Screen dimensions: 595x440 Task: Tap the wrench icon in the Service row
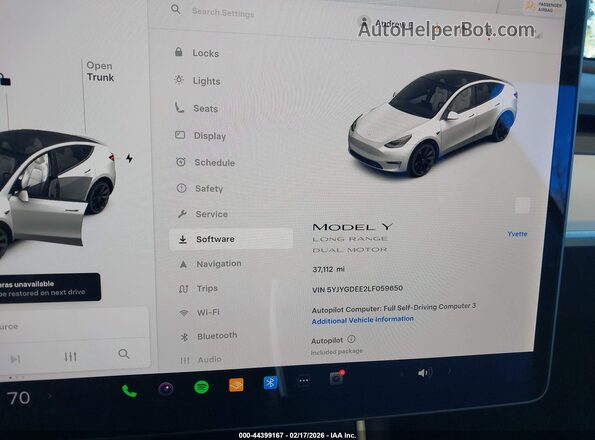pyautogui.click(x=182, y=214)
